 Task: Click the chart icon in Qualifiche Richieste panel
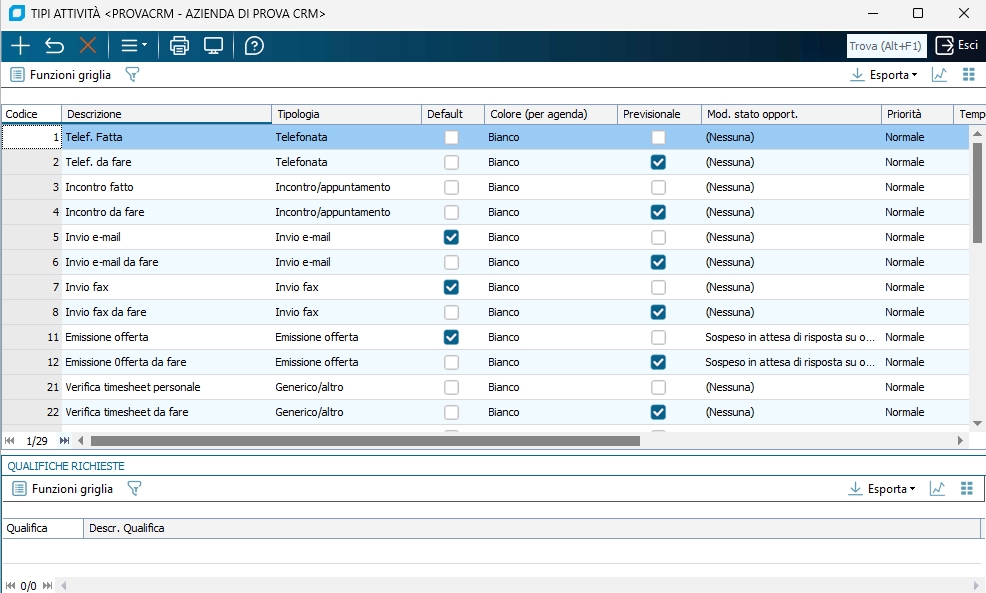(x=938, y=489)
